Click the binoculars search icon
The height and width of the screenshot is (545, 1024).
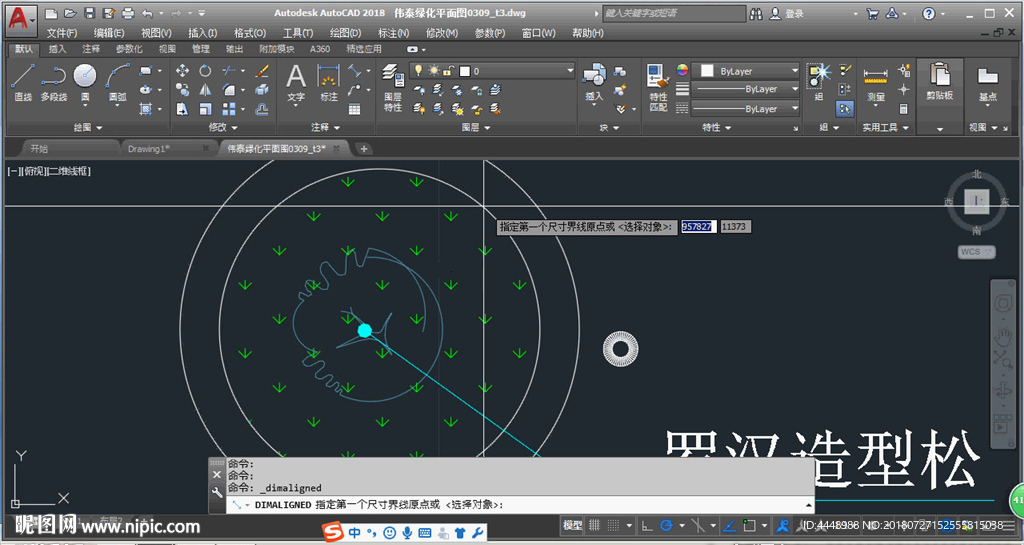tap(756, 13)
